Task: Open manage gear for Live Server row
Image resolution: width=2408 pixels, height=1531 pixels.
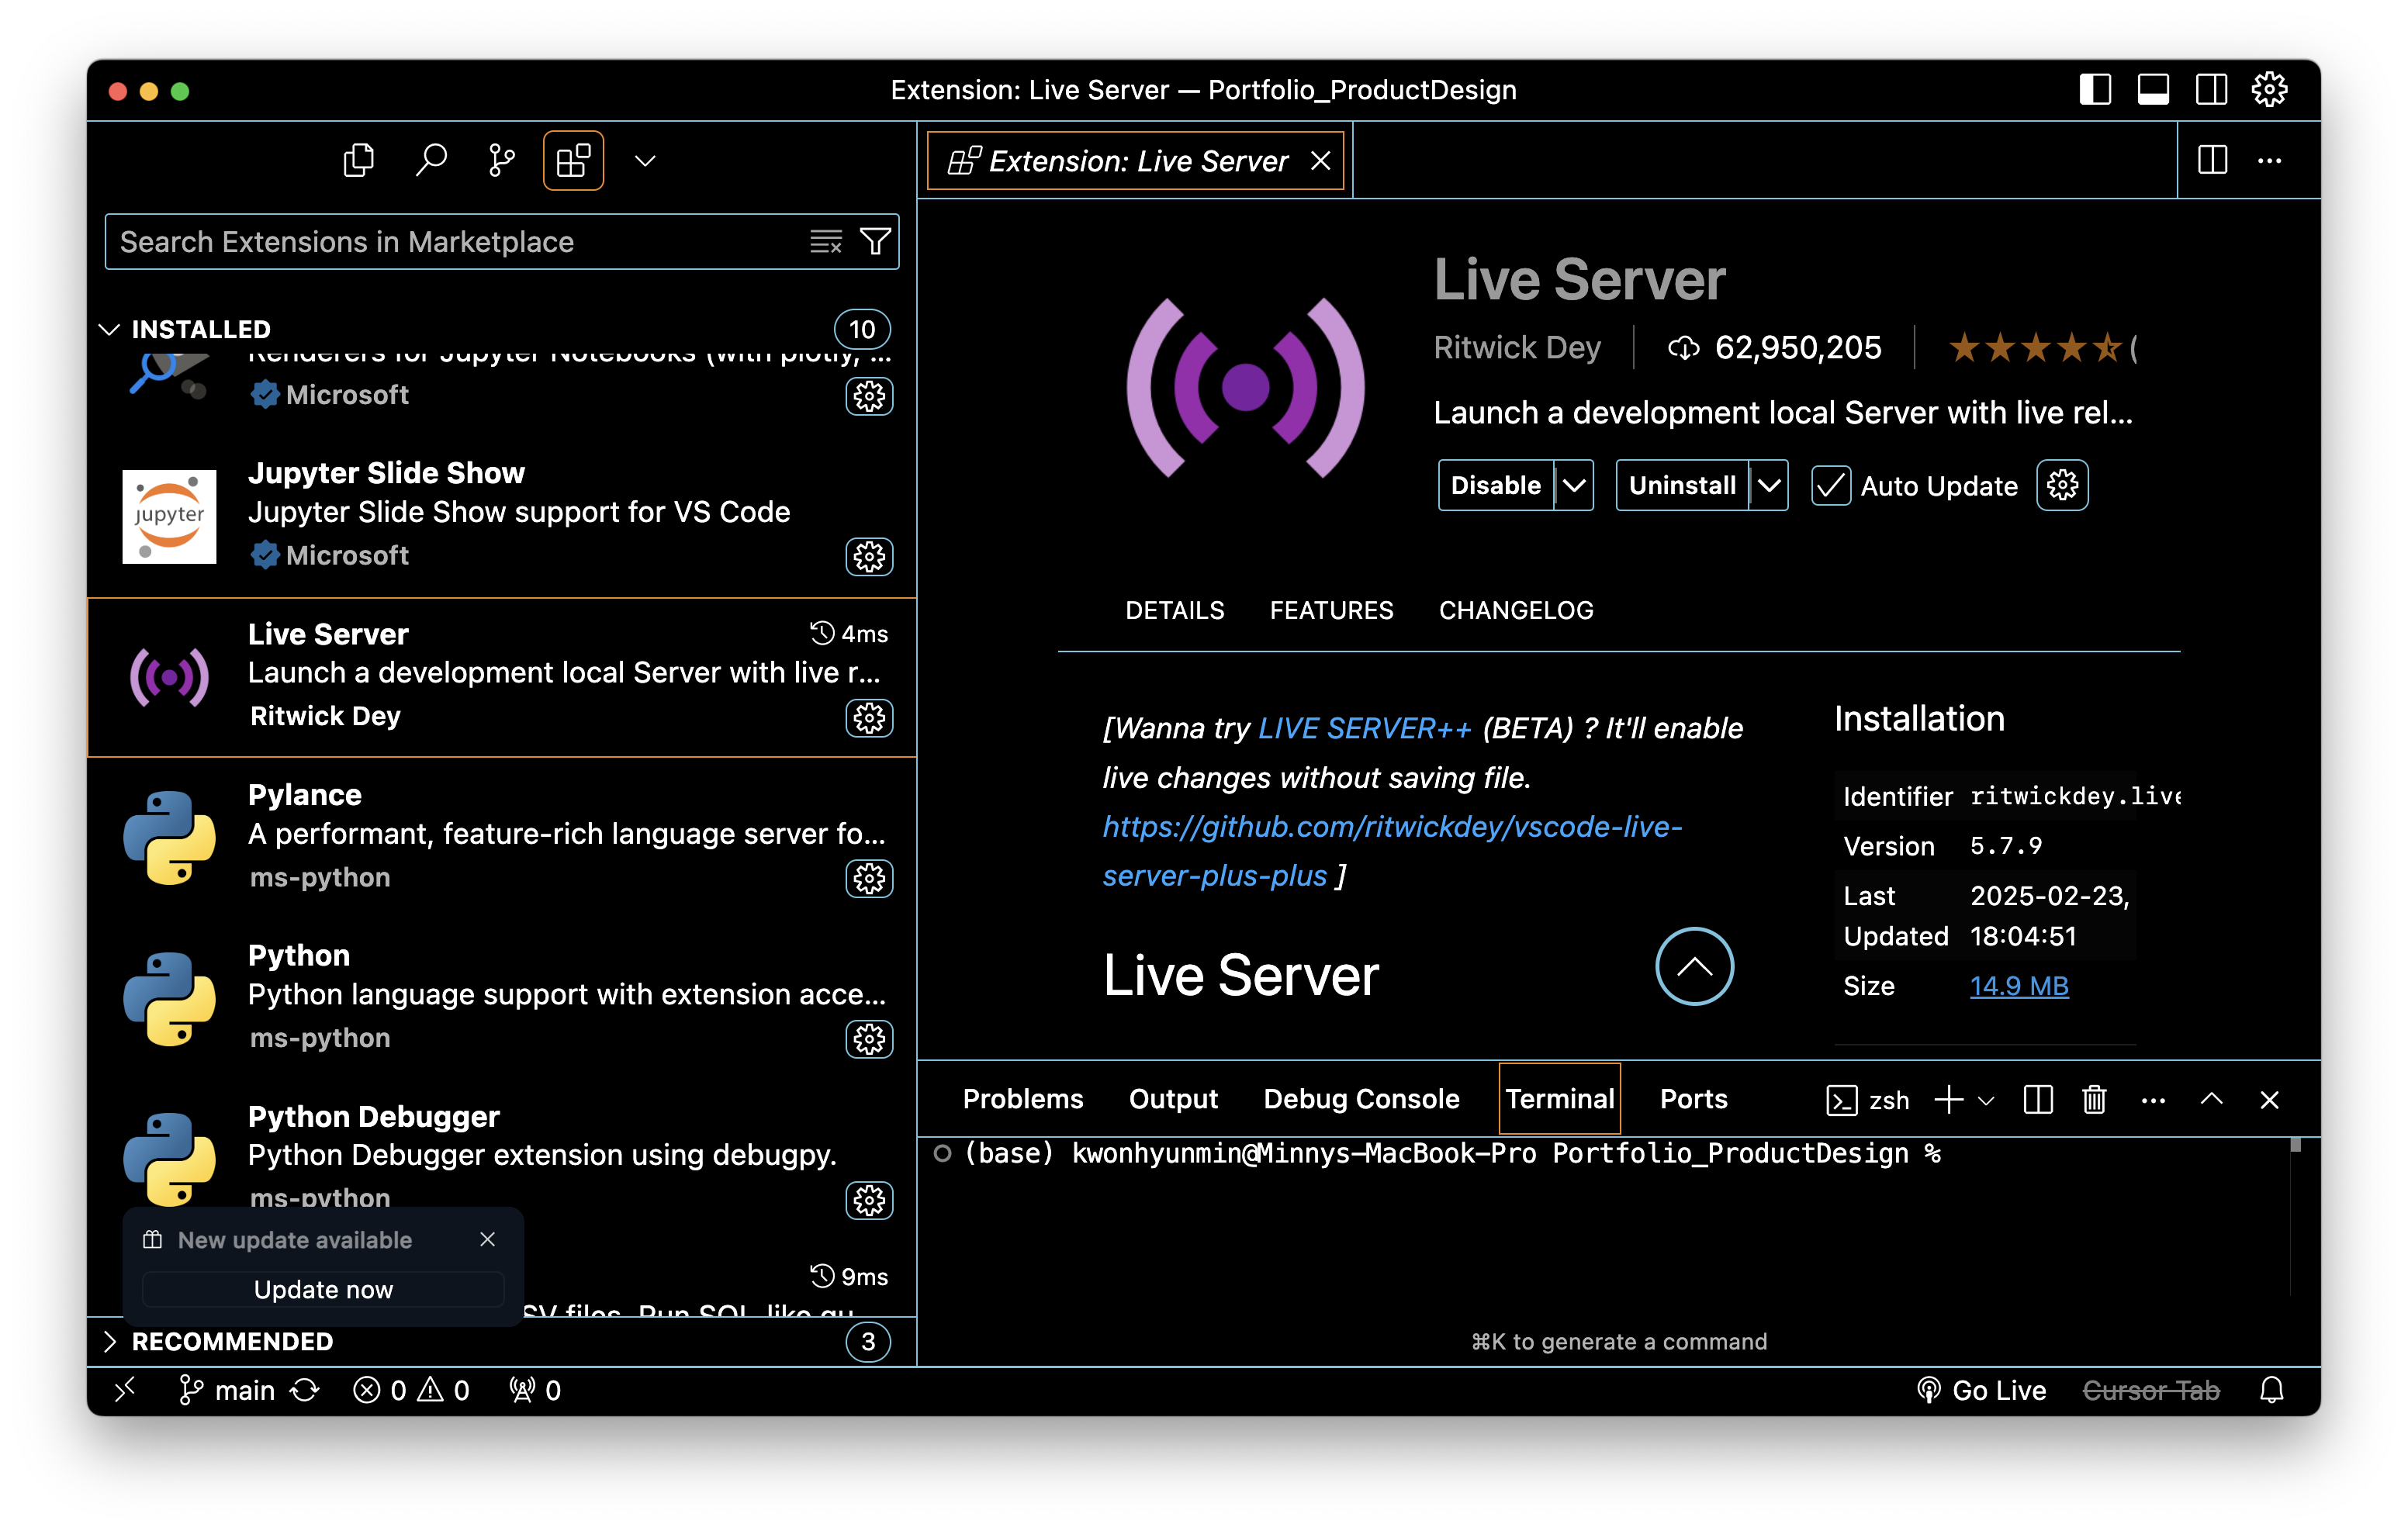Action: point(869,718)
